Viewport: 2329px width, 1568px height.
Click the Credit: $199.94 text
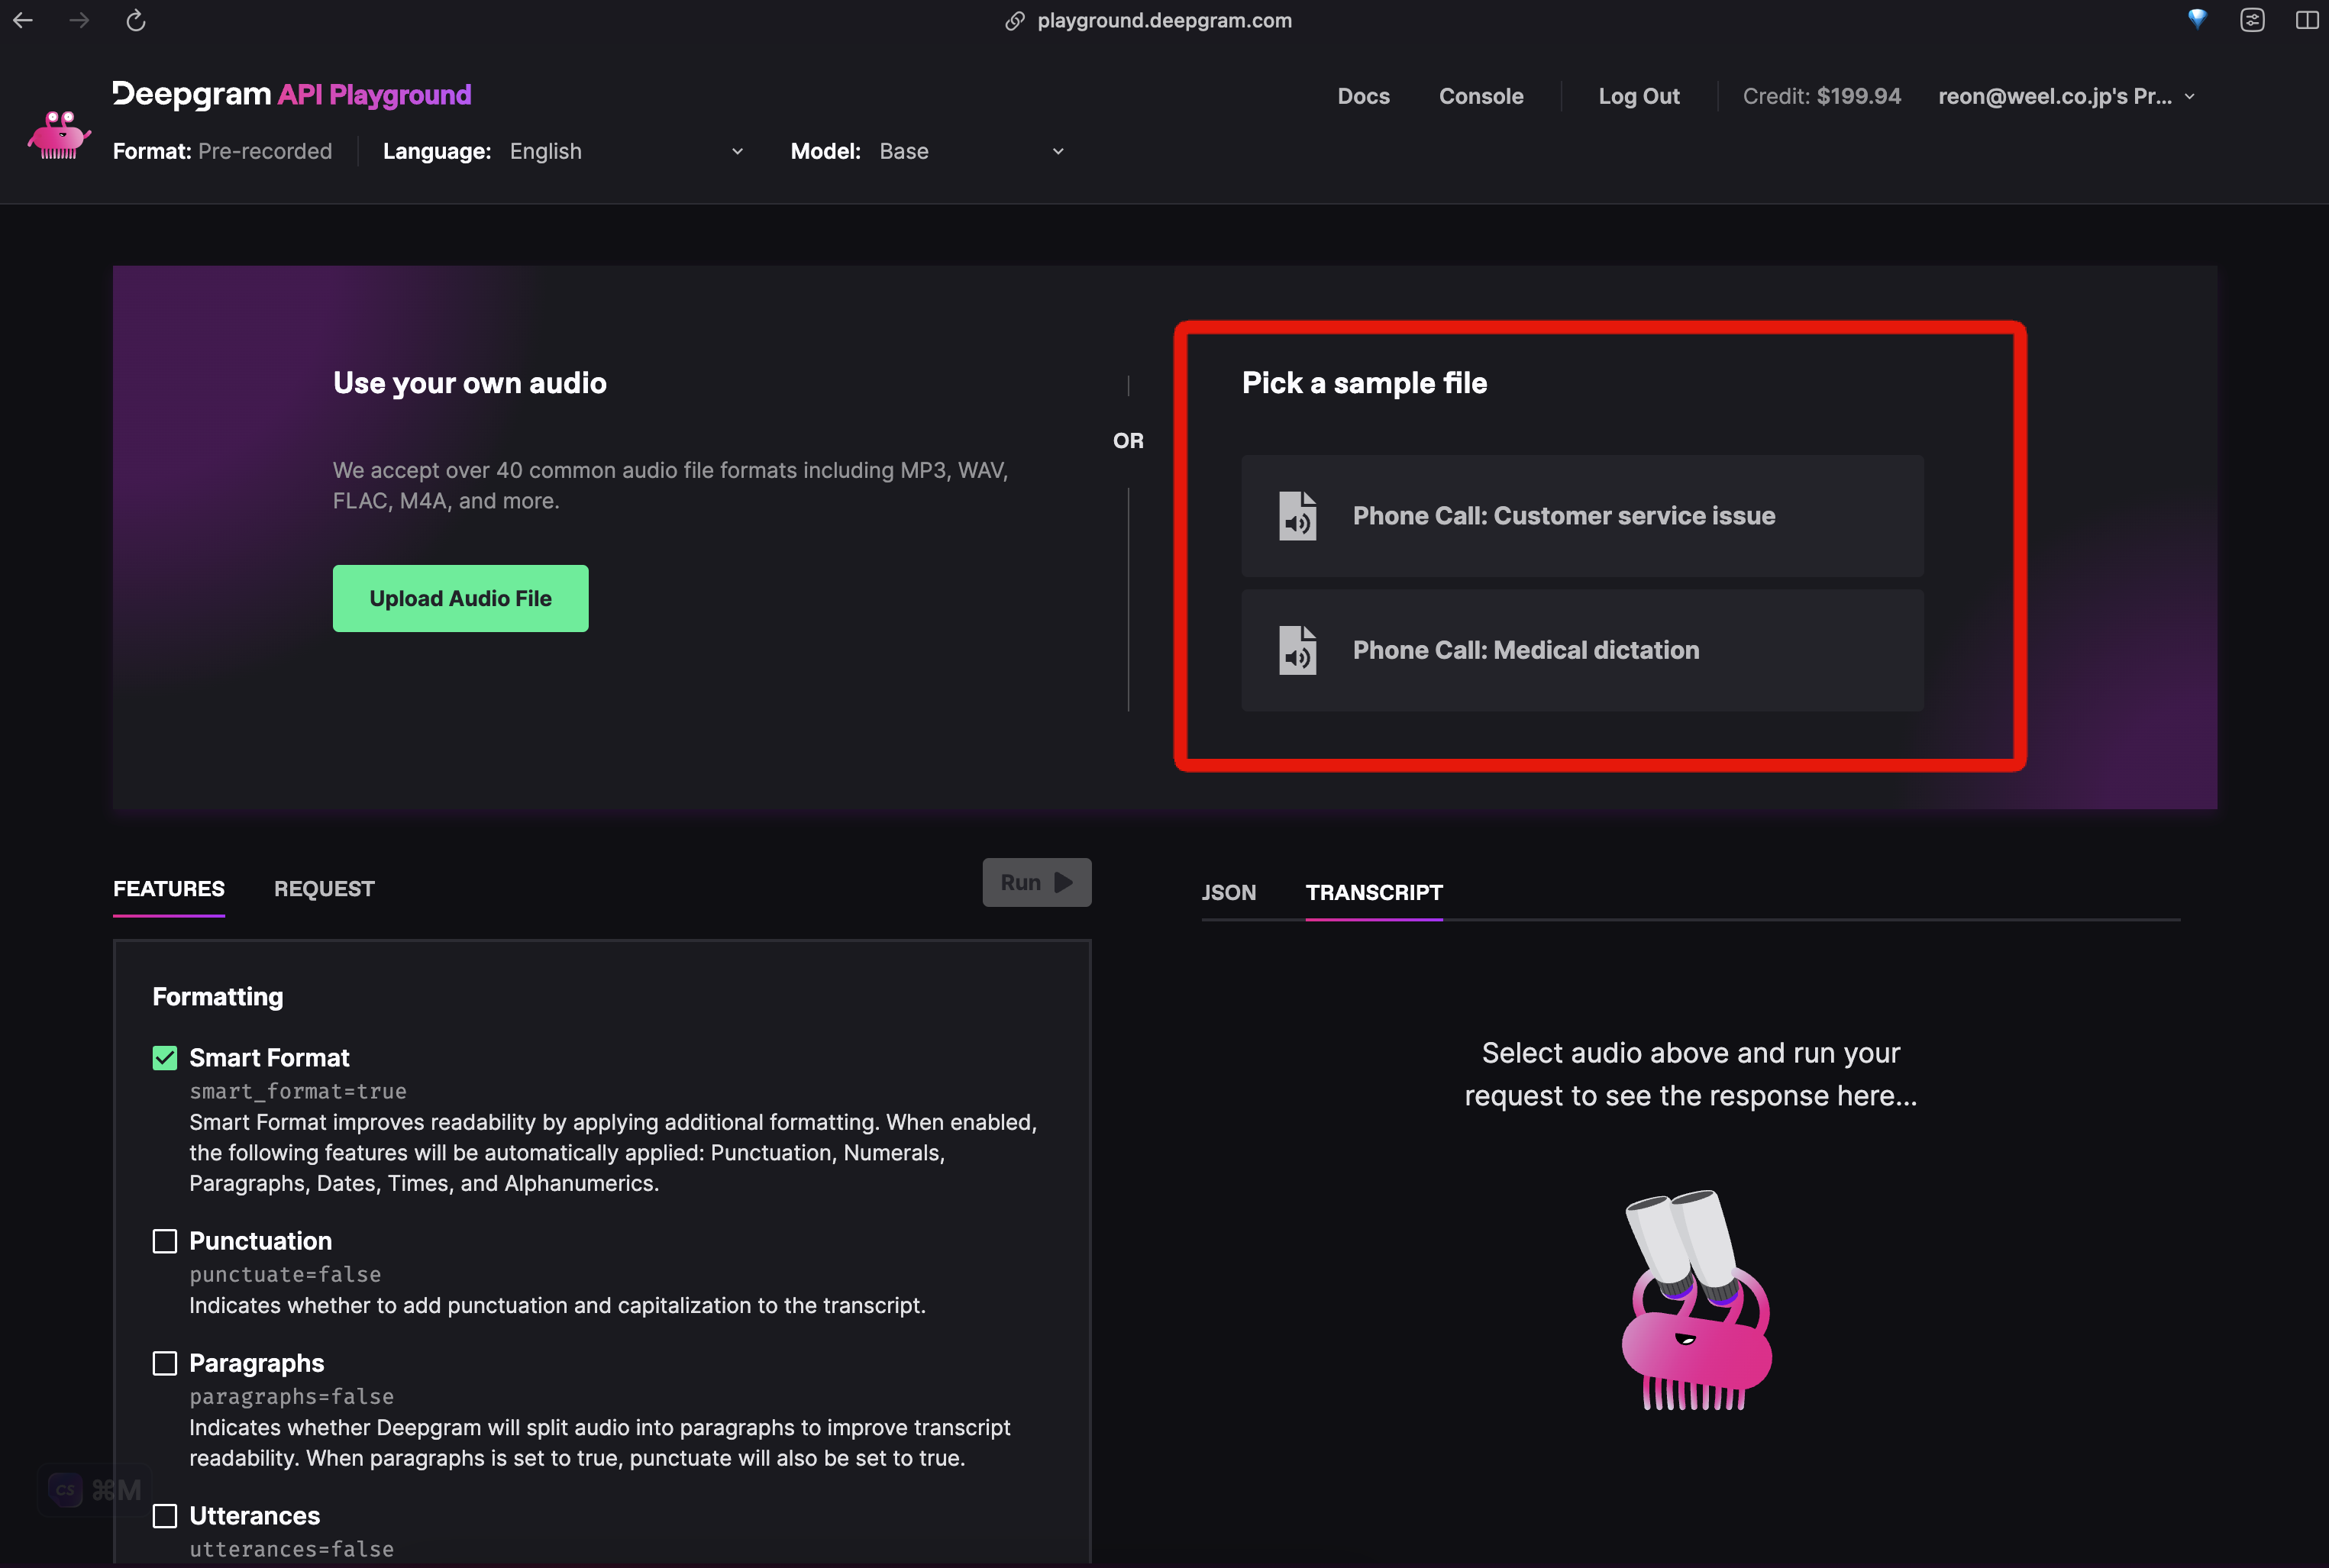tap(1821, 96)
